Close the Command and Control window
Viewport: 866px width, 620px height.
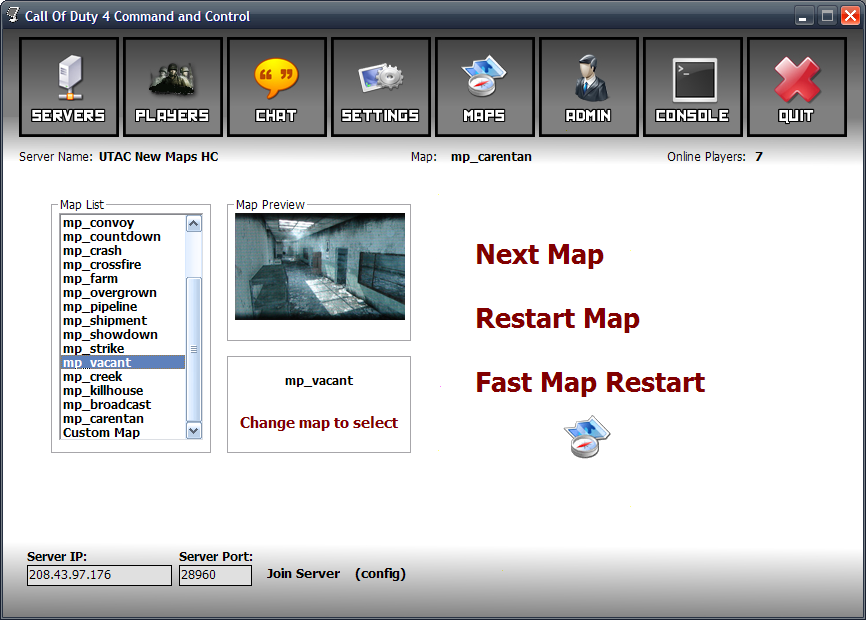tap(850, 16)
